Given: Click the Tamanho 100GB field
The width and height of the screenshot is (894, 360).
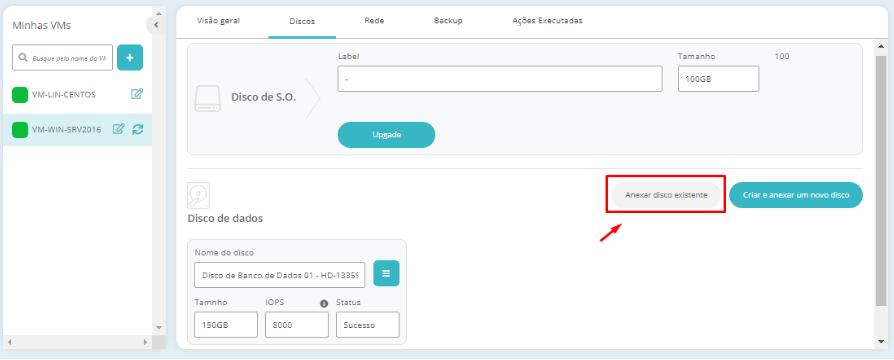Looking at the screenshot, I should coord(718,79).
